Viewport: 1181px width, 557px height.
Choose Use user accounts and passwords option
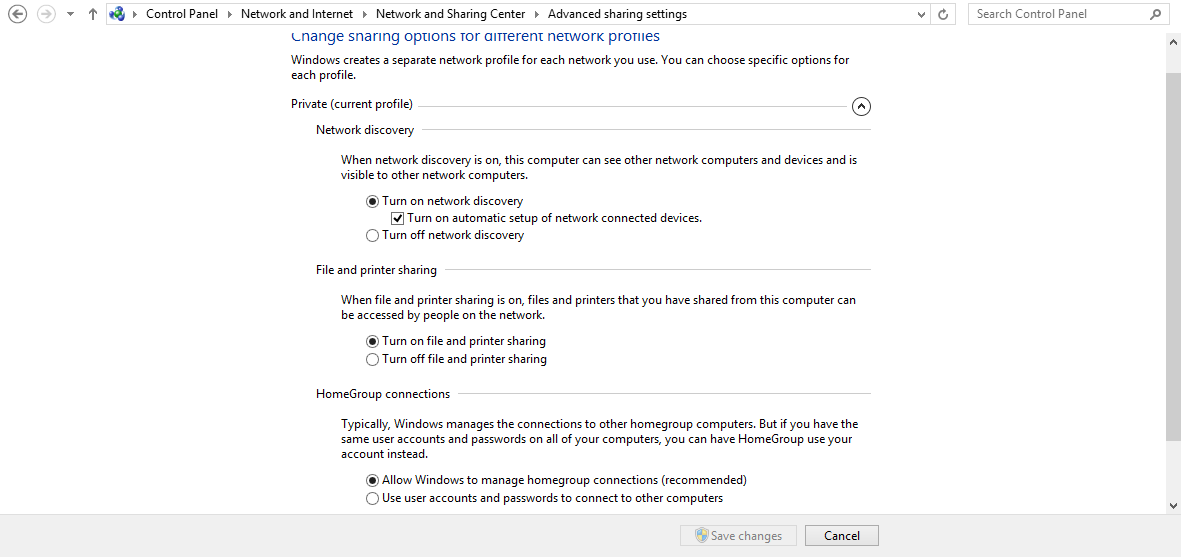[x=373, y=498]
